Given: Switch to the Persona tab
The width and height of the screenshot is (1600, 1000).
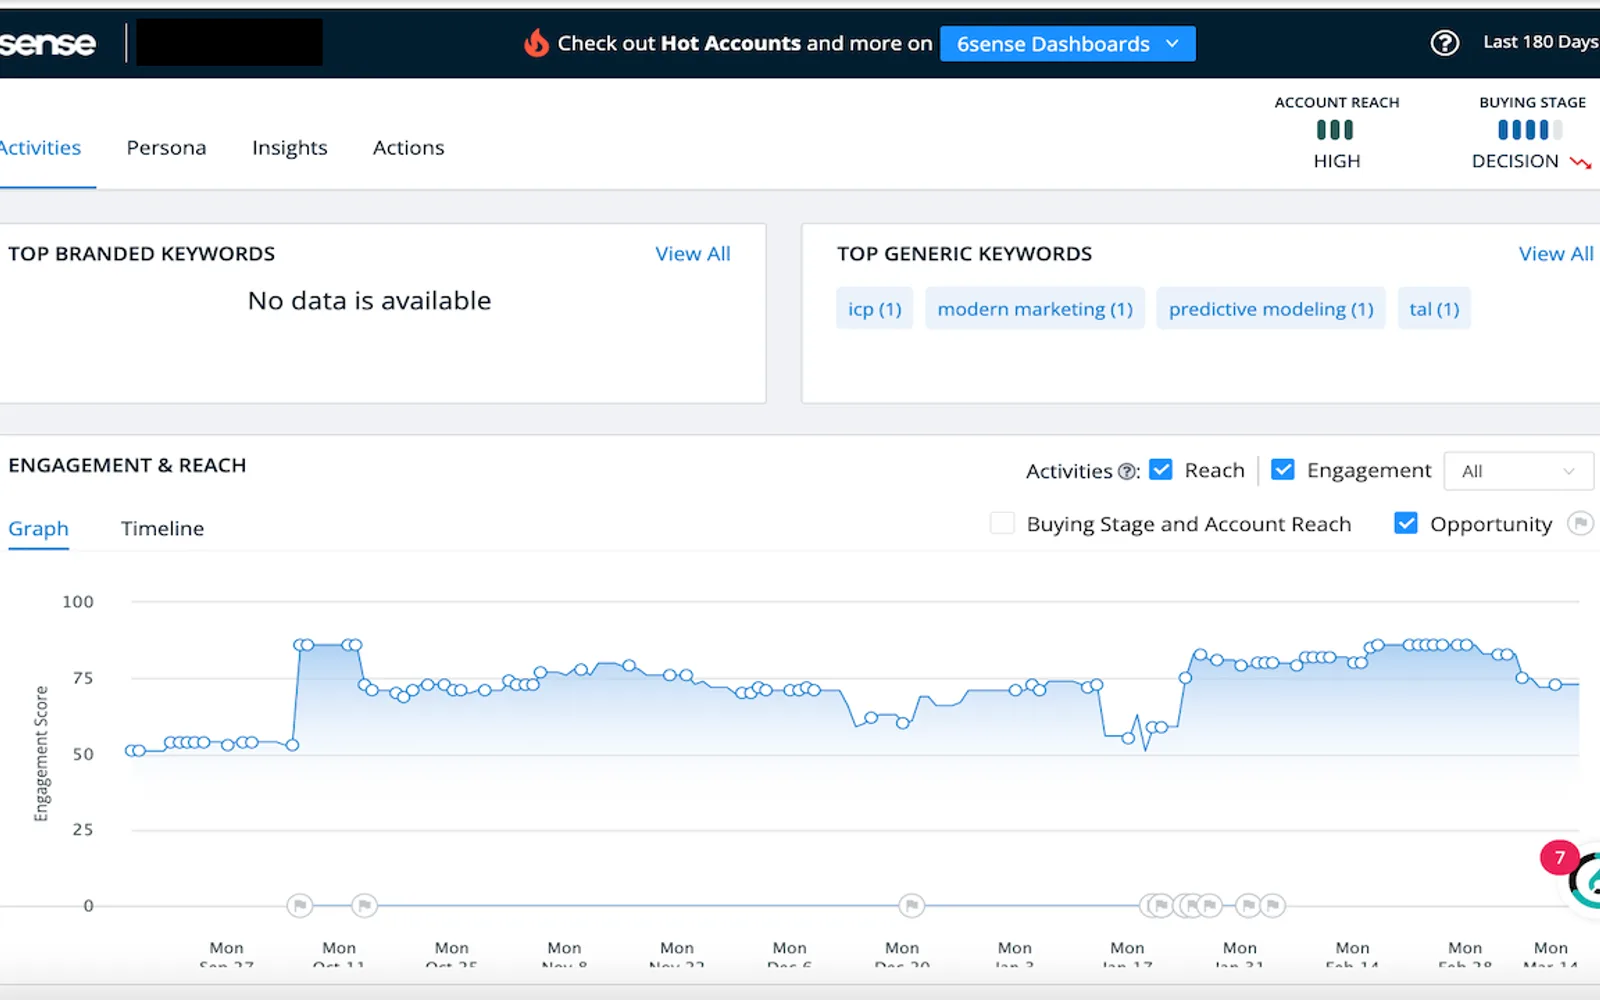Looking at the screenshot, I should pyautogui.click(x=166, y=148).
